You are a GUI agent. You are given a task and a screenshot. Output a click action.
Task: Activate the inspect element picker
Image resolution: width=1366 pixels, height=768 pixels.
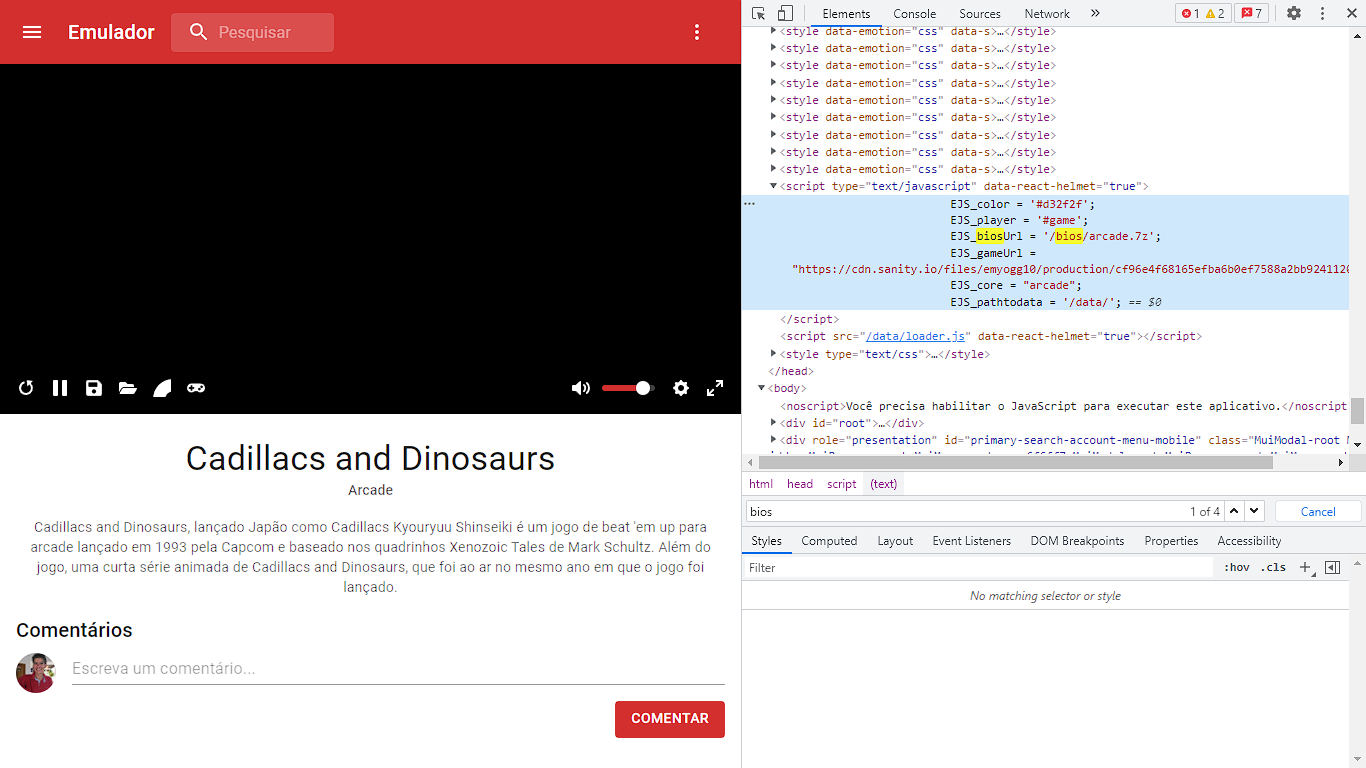coord(758,13)
